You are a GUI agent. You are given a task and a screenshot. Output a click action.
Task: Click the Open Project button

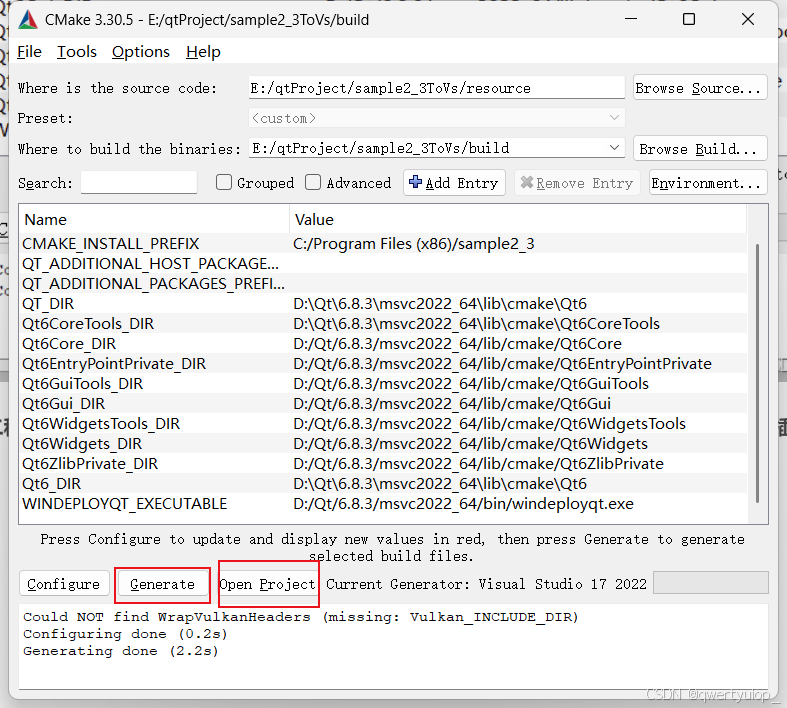(x=268, y=584)
